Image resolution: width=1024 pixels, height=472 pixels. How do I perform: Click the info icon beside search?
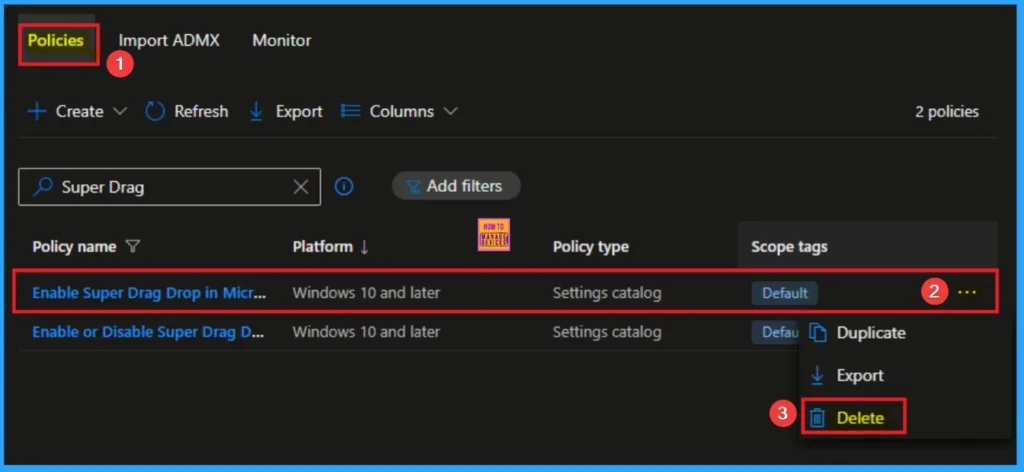344,187
